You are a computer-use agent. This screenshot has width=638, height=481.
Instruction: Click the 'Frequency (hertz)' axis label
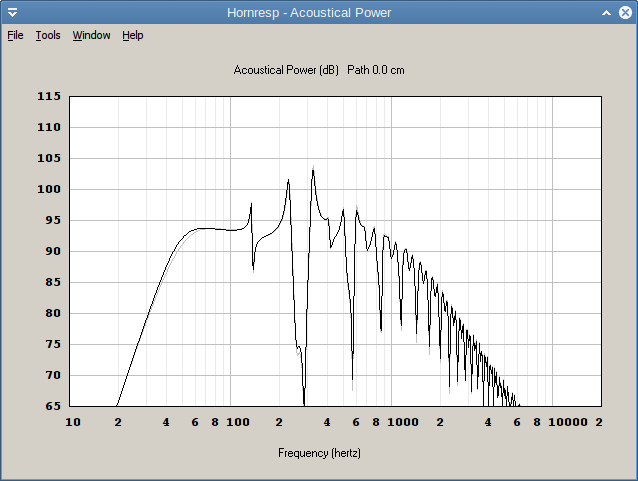tap(319, 453)
